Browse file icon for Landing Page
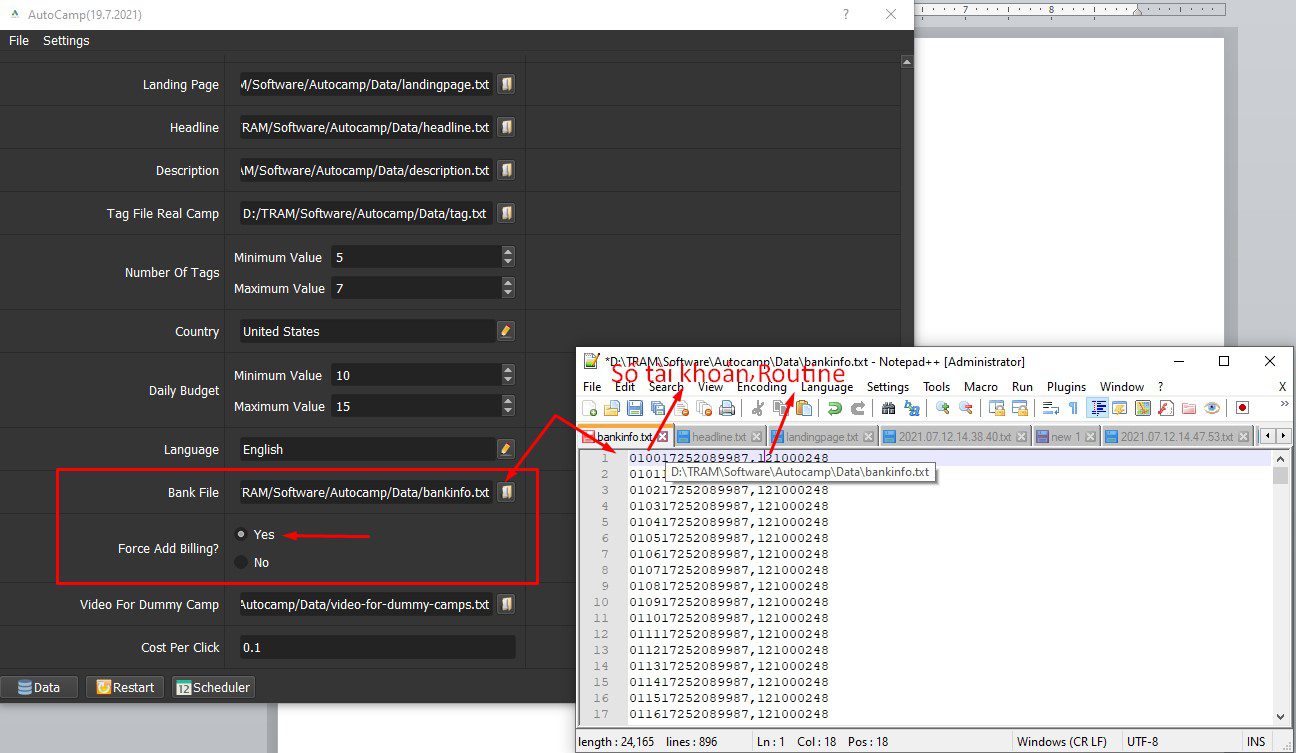Screen dimensions: 1296x753 [x=506, y=84]
